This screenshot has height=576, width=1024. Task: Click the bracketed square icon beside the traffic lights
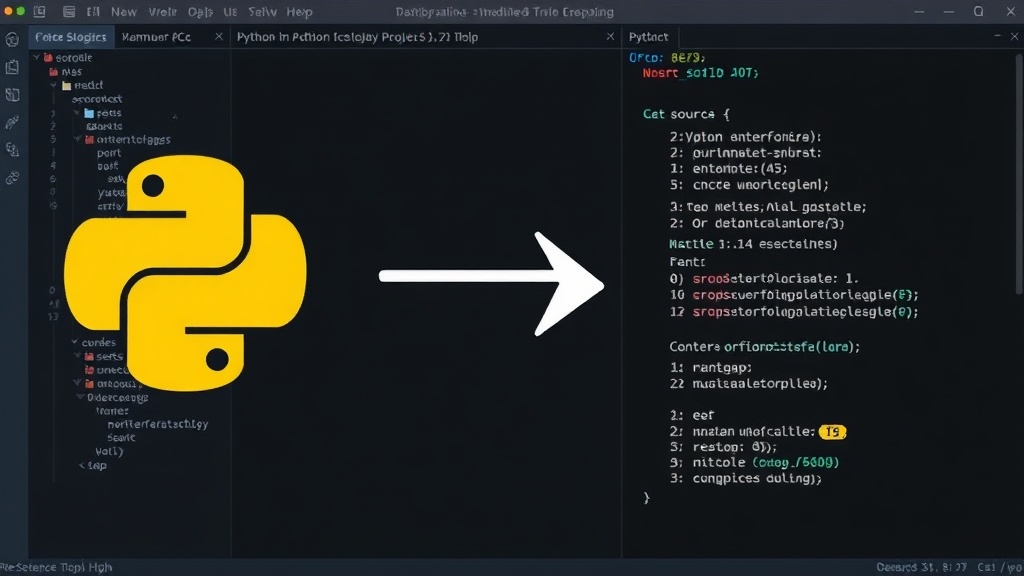tap(40, 12)
